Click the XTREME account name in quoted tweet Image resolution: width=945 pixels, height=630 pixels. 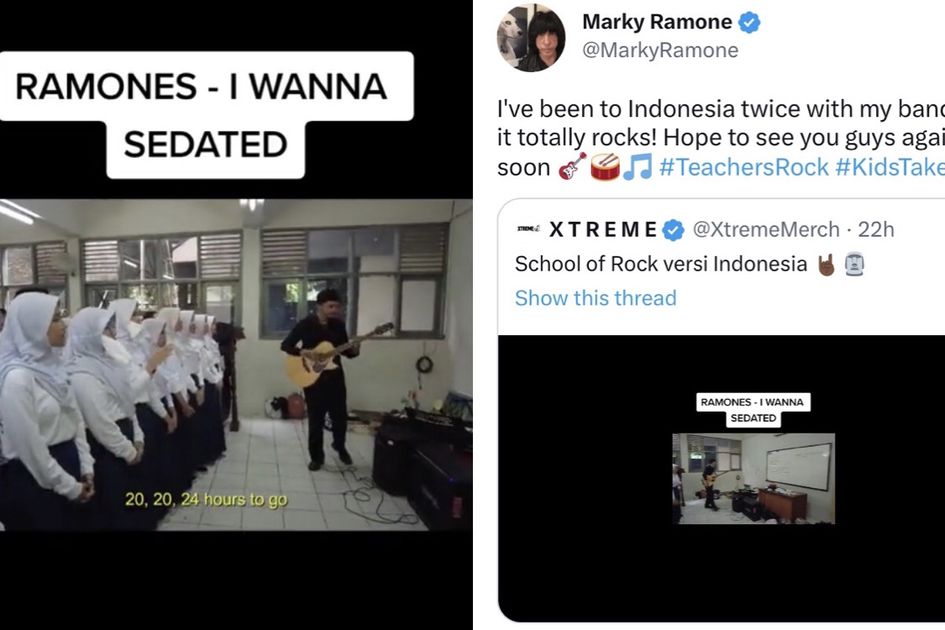tap(603, 230)
